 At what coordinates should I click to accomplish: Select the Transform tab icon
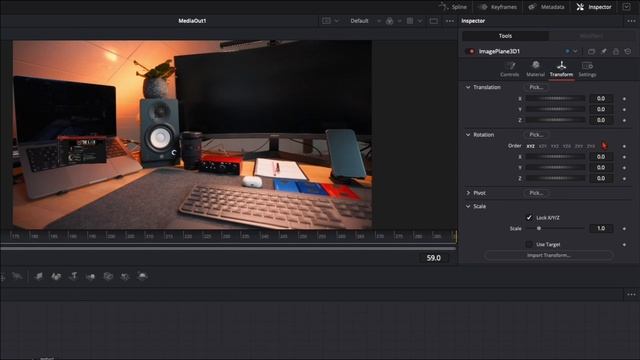561,69
